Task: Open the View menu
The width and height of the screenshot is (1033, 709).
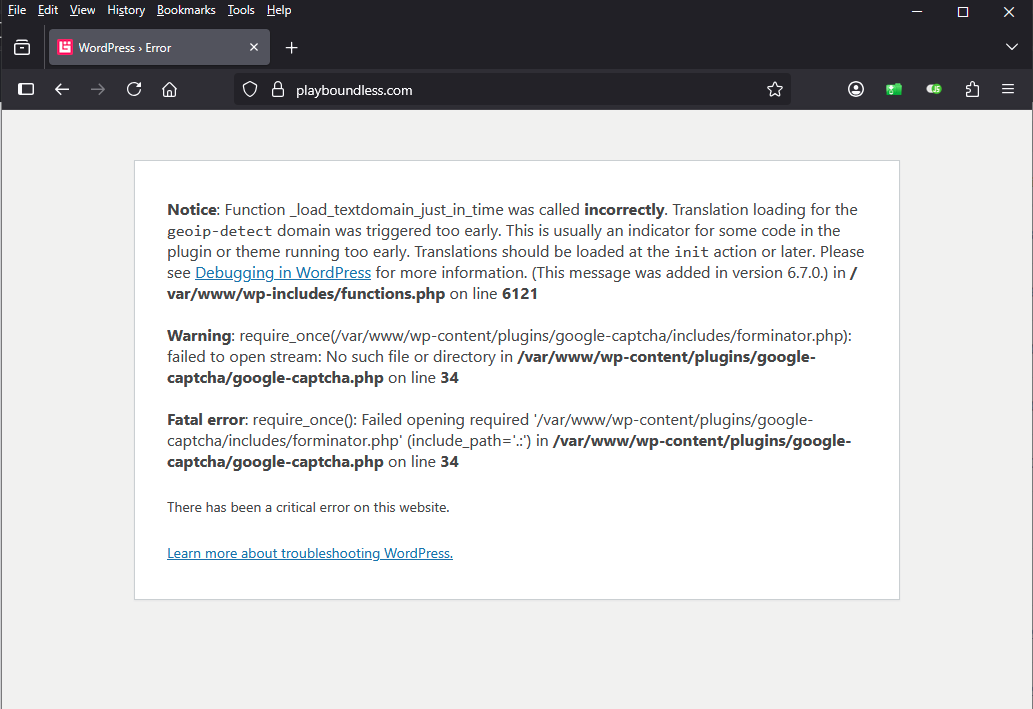Action: (x=82, y=10)
